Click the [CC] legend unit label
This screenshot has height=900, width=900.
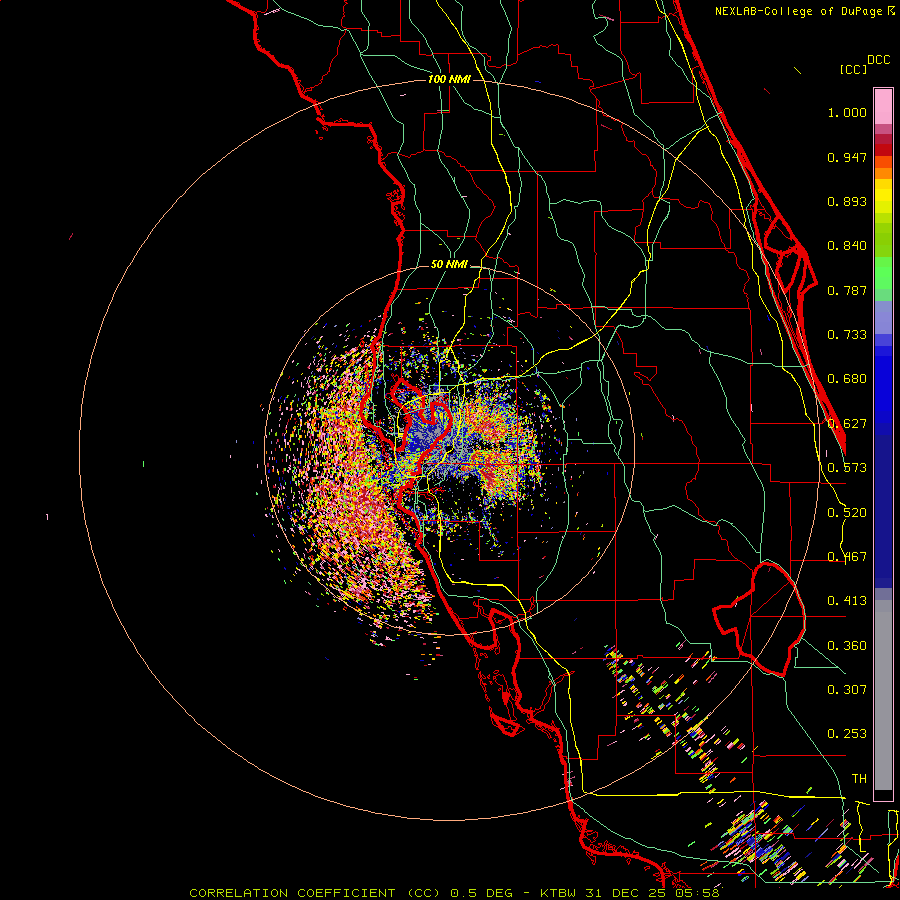pyautogui.click(x=853, y=69)
